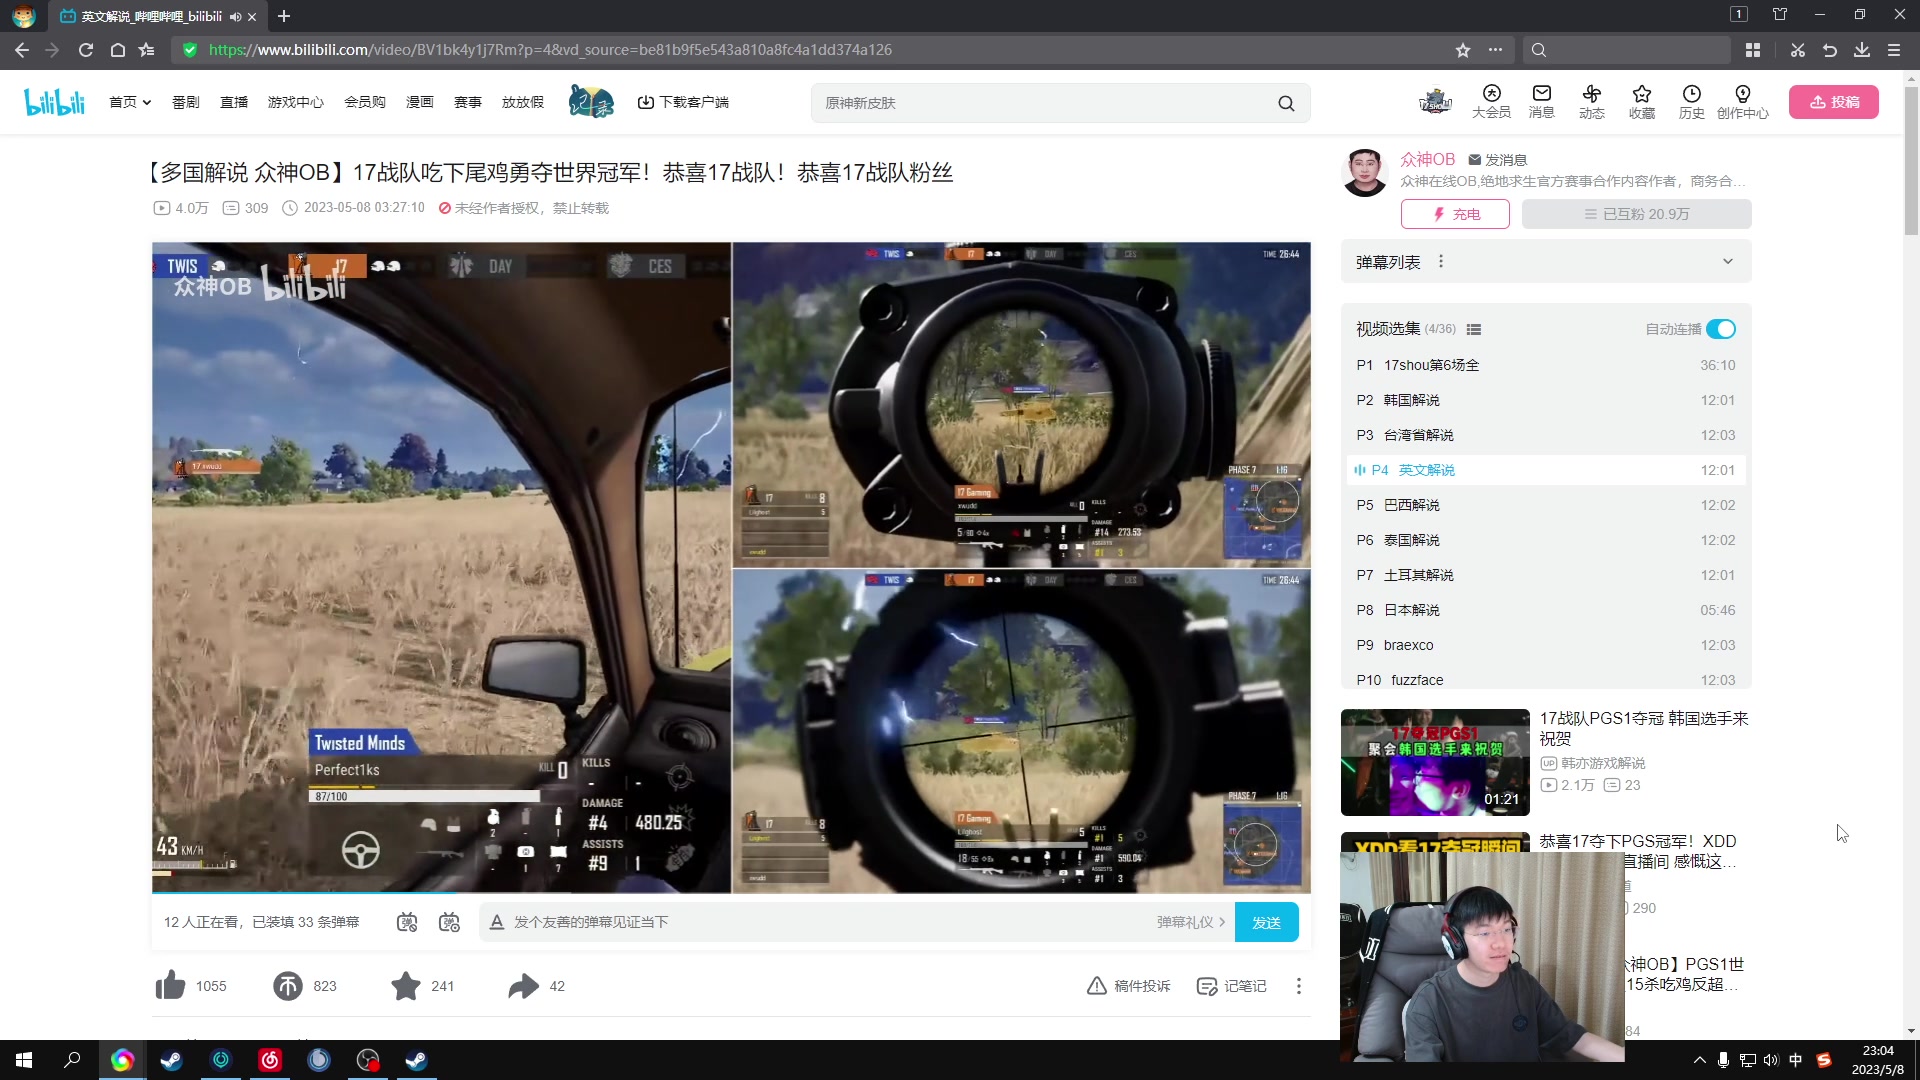
Task: Open Windows taskbar search
Action: (x=72, y=1060)
